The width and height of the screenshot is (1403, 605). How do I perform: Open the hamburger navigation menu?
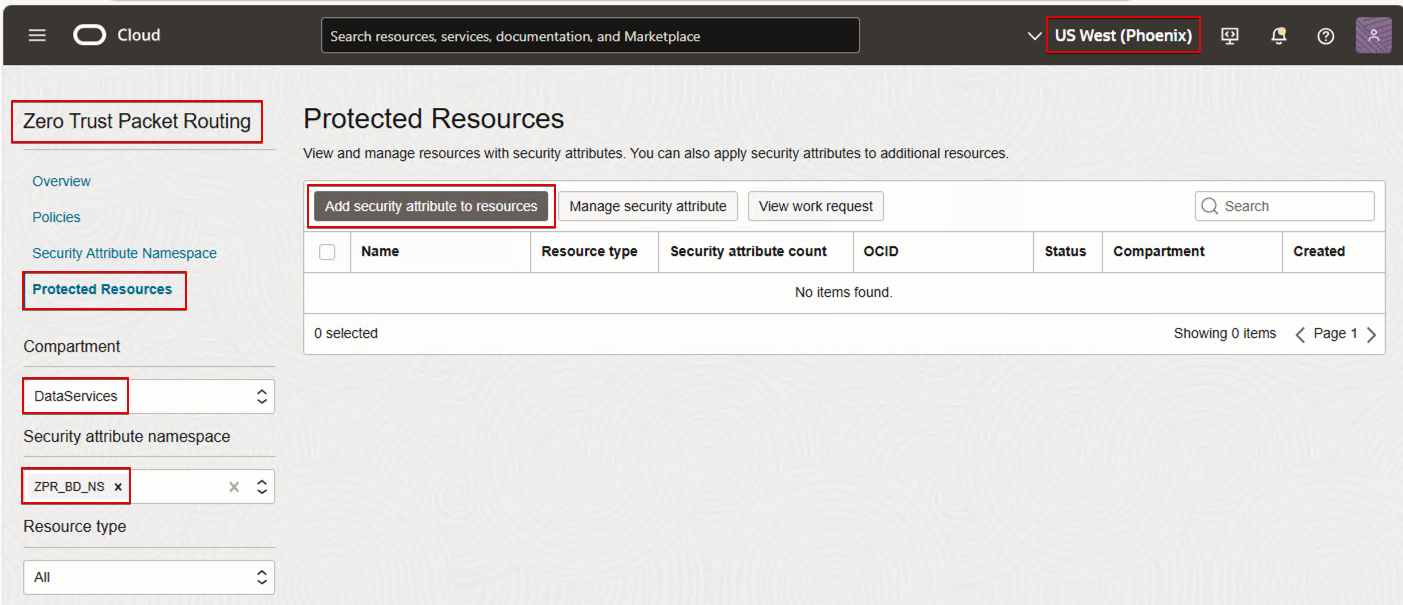[x=37, y=35]
